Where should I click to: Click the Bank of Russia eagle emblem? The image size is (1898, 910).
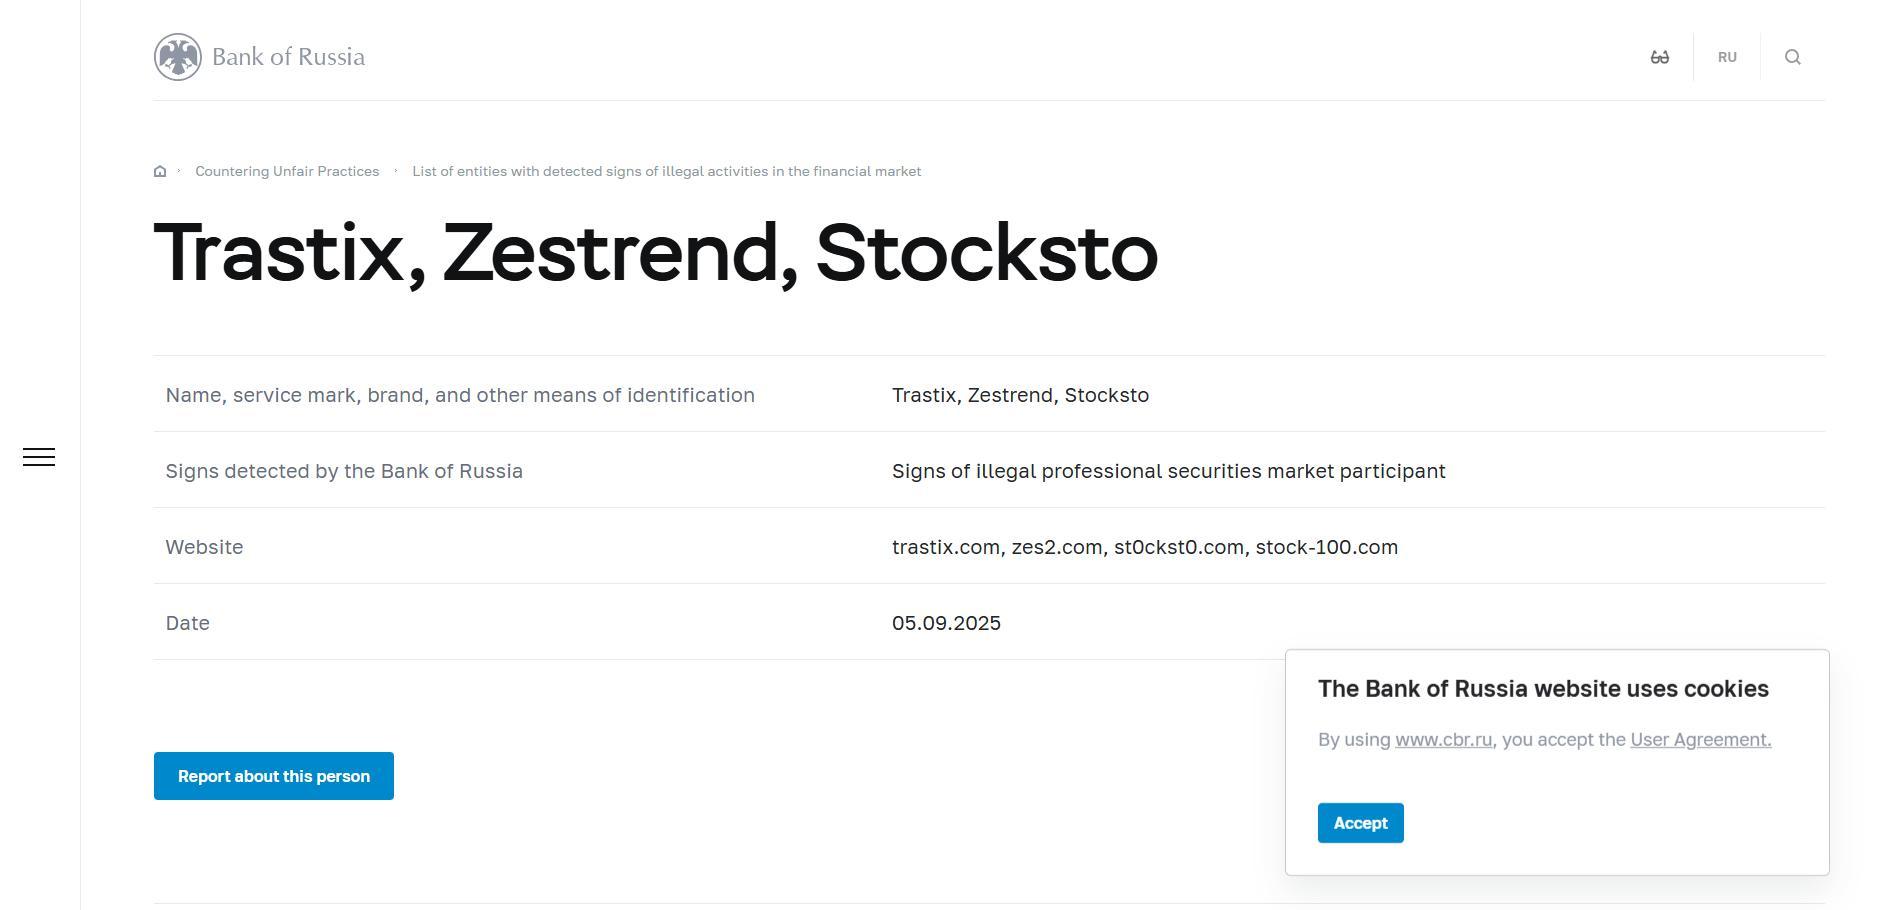tap(178, 57)
